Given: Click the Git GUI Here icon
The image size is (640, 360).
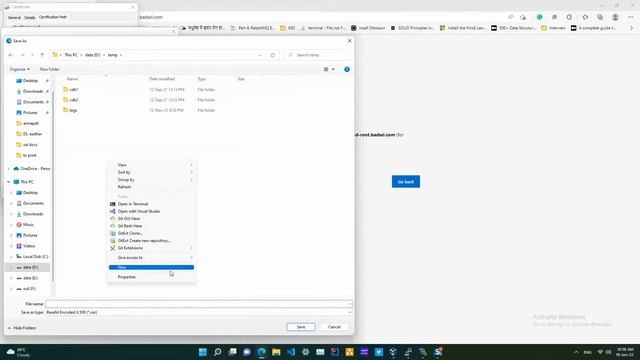Looking at the screenshot, I should (113, 219).
